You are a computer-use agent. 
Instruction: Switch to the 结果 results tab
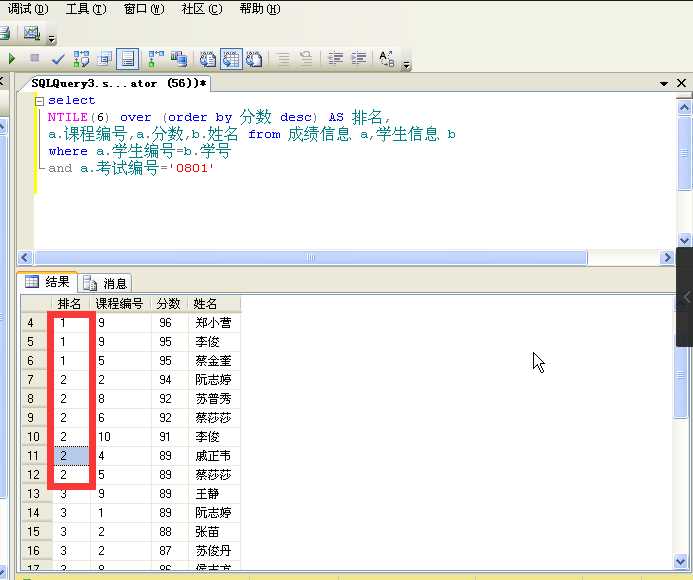[47, 282]
